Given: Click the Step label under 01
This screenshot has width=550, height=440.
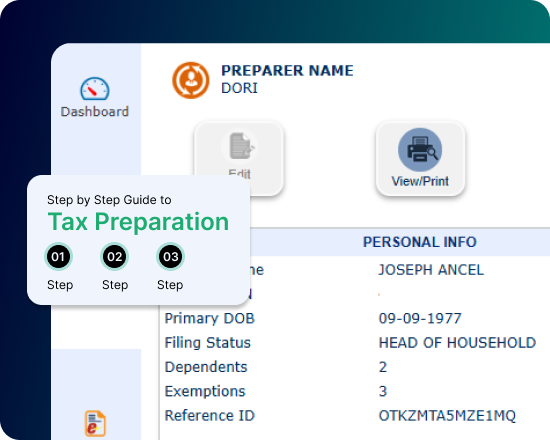Looking at the screenshot, I should click(x=60, y=285).
